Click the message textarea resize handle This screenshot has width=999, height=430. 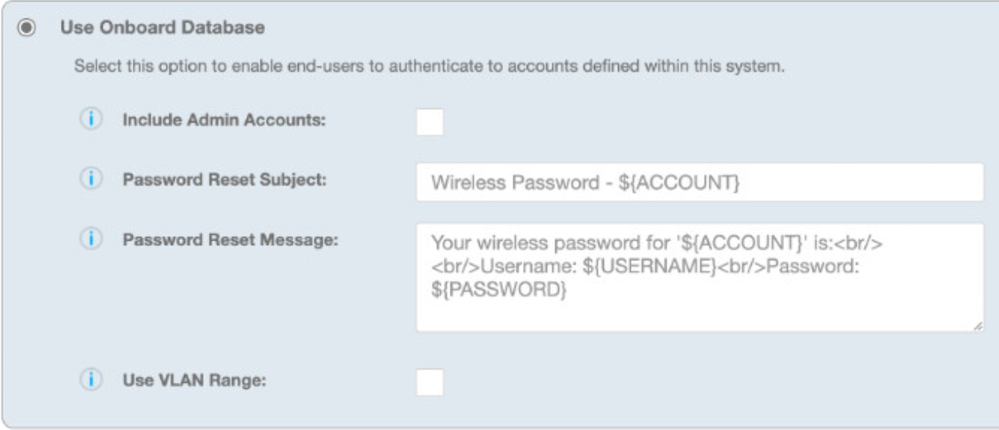click(977, 324)
